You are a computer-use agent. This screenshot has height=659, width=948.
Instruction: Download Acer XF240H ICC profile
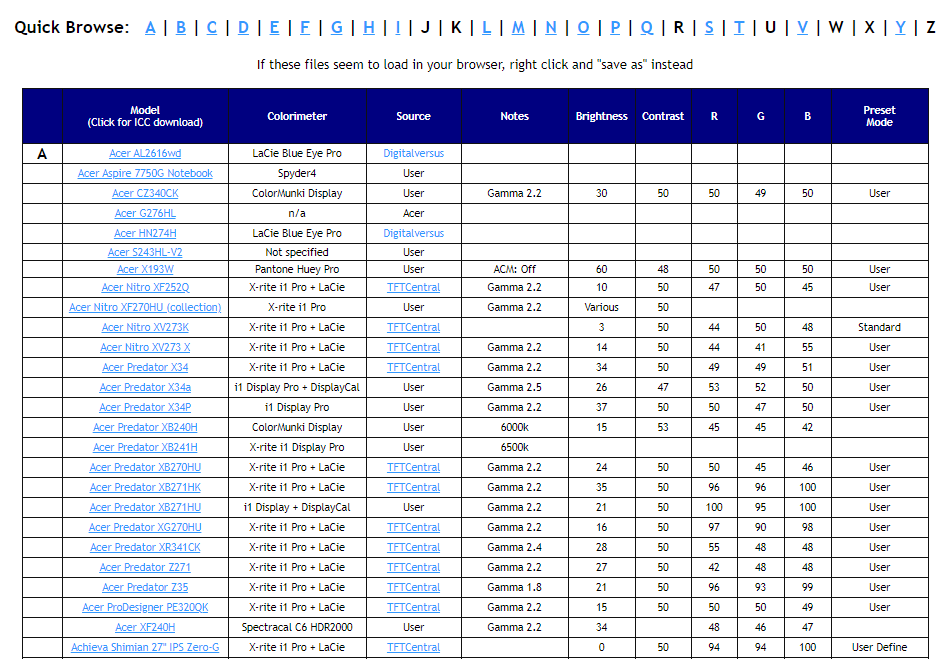[x=145, y=628]
